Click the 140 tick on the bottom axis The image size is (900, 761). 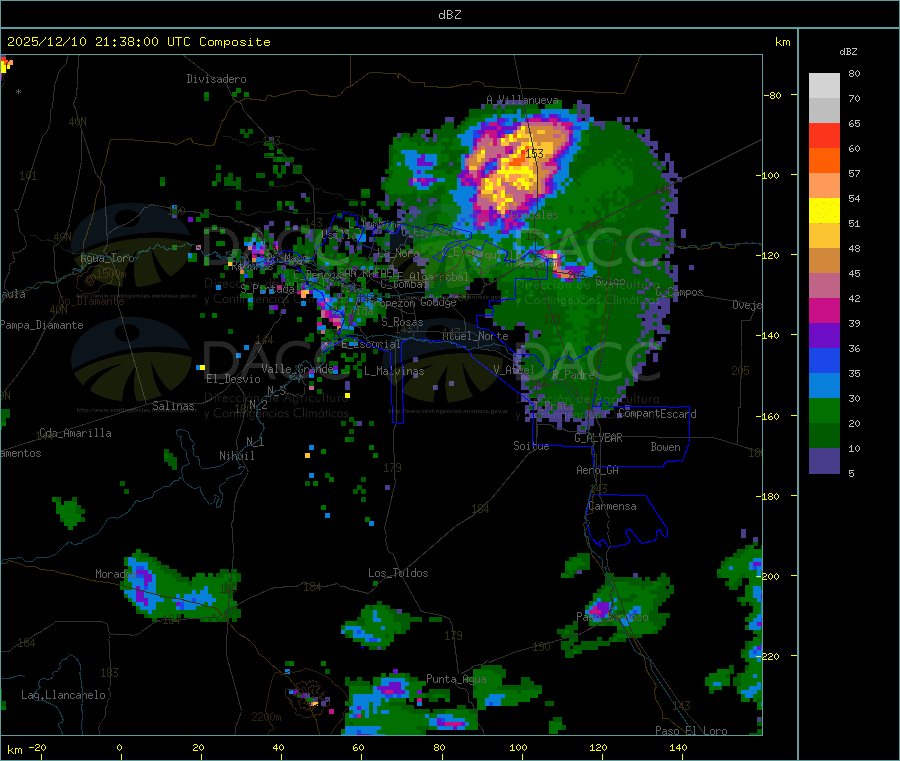click(678, 747)
